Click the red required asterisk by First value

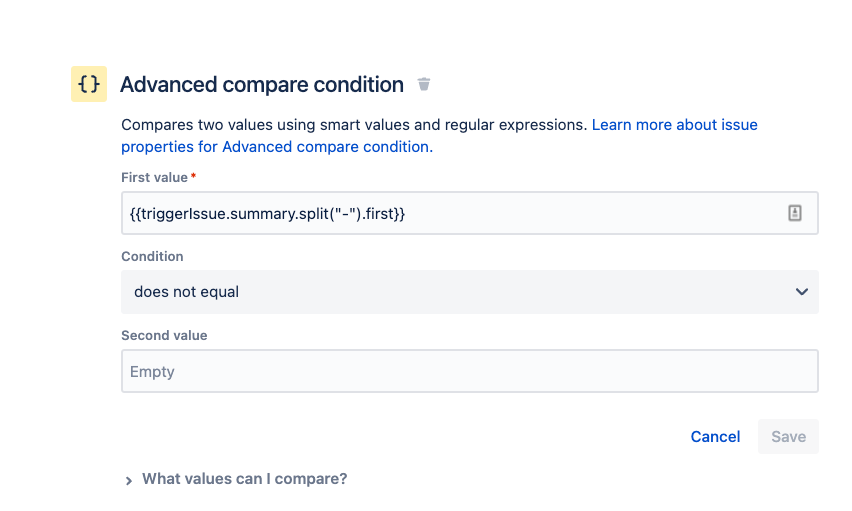point(193,176)
